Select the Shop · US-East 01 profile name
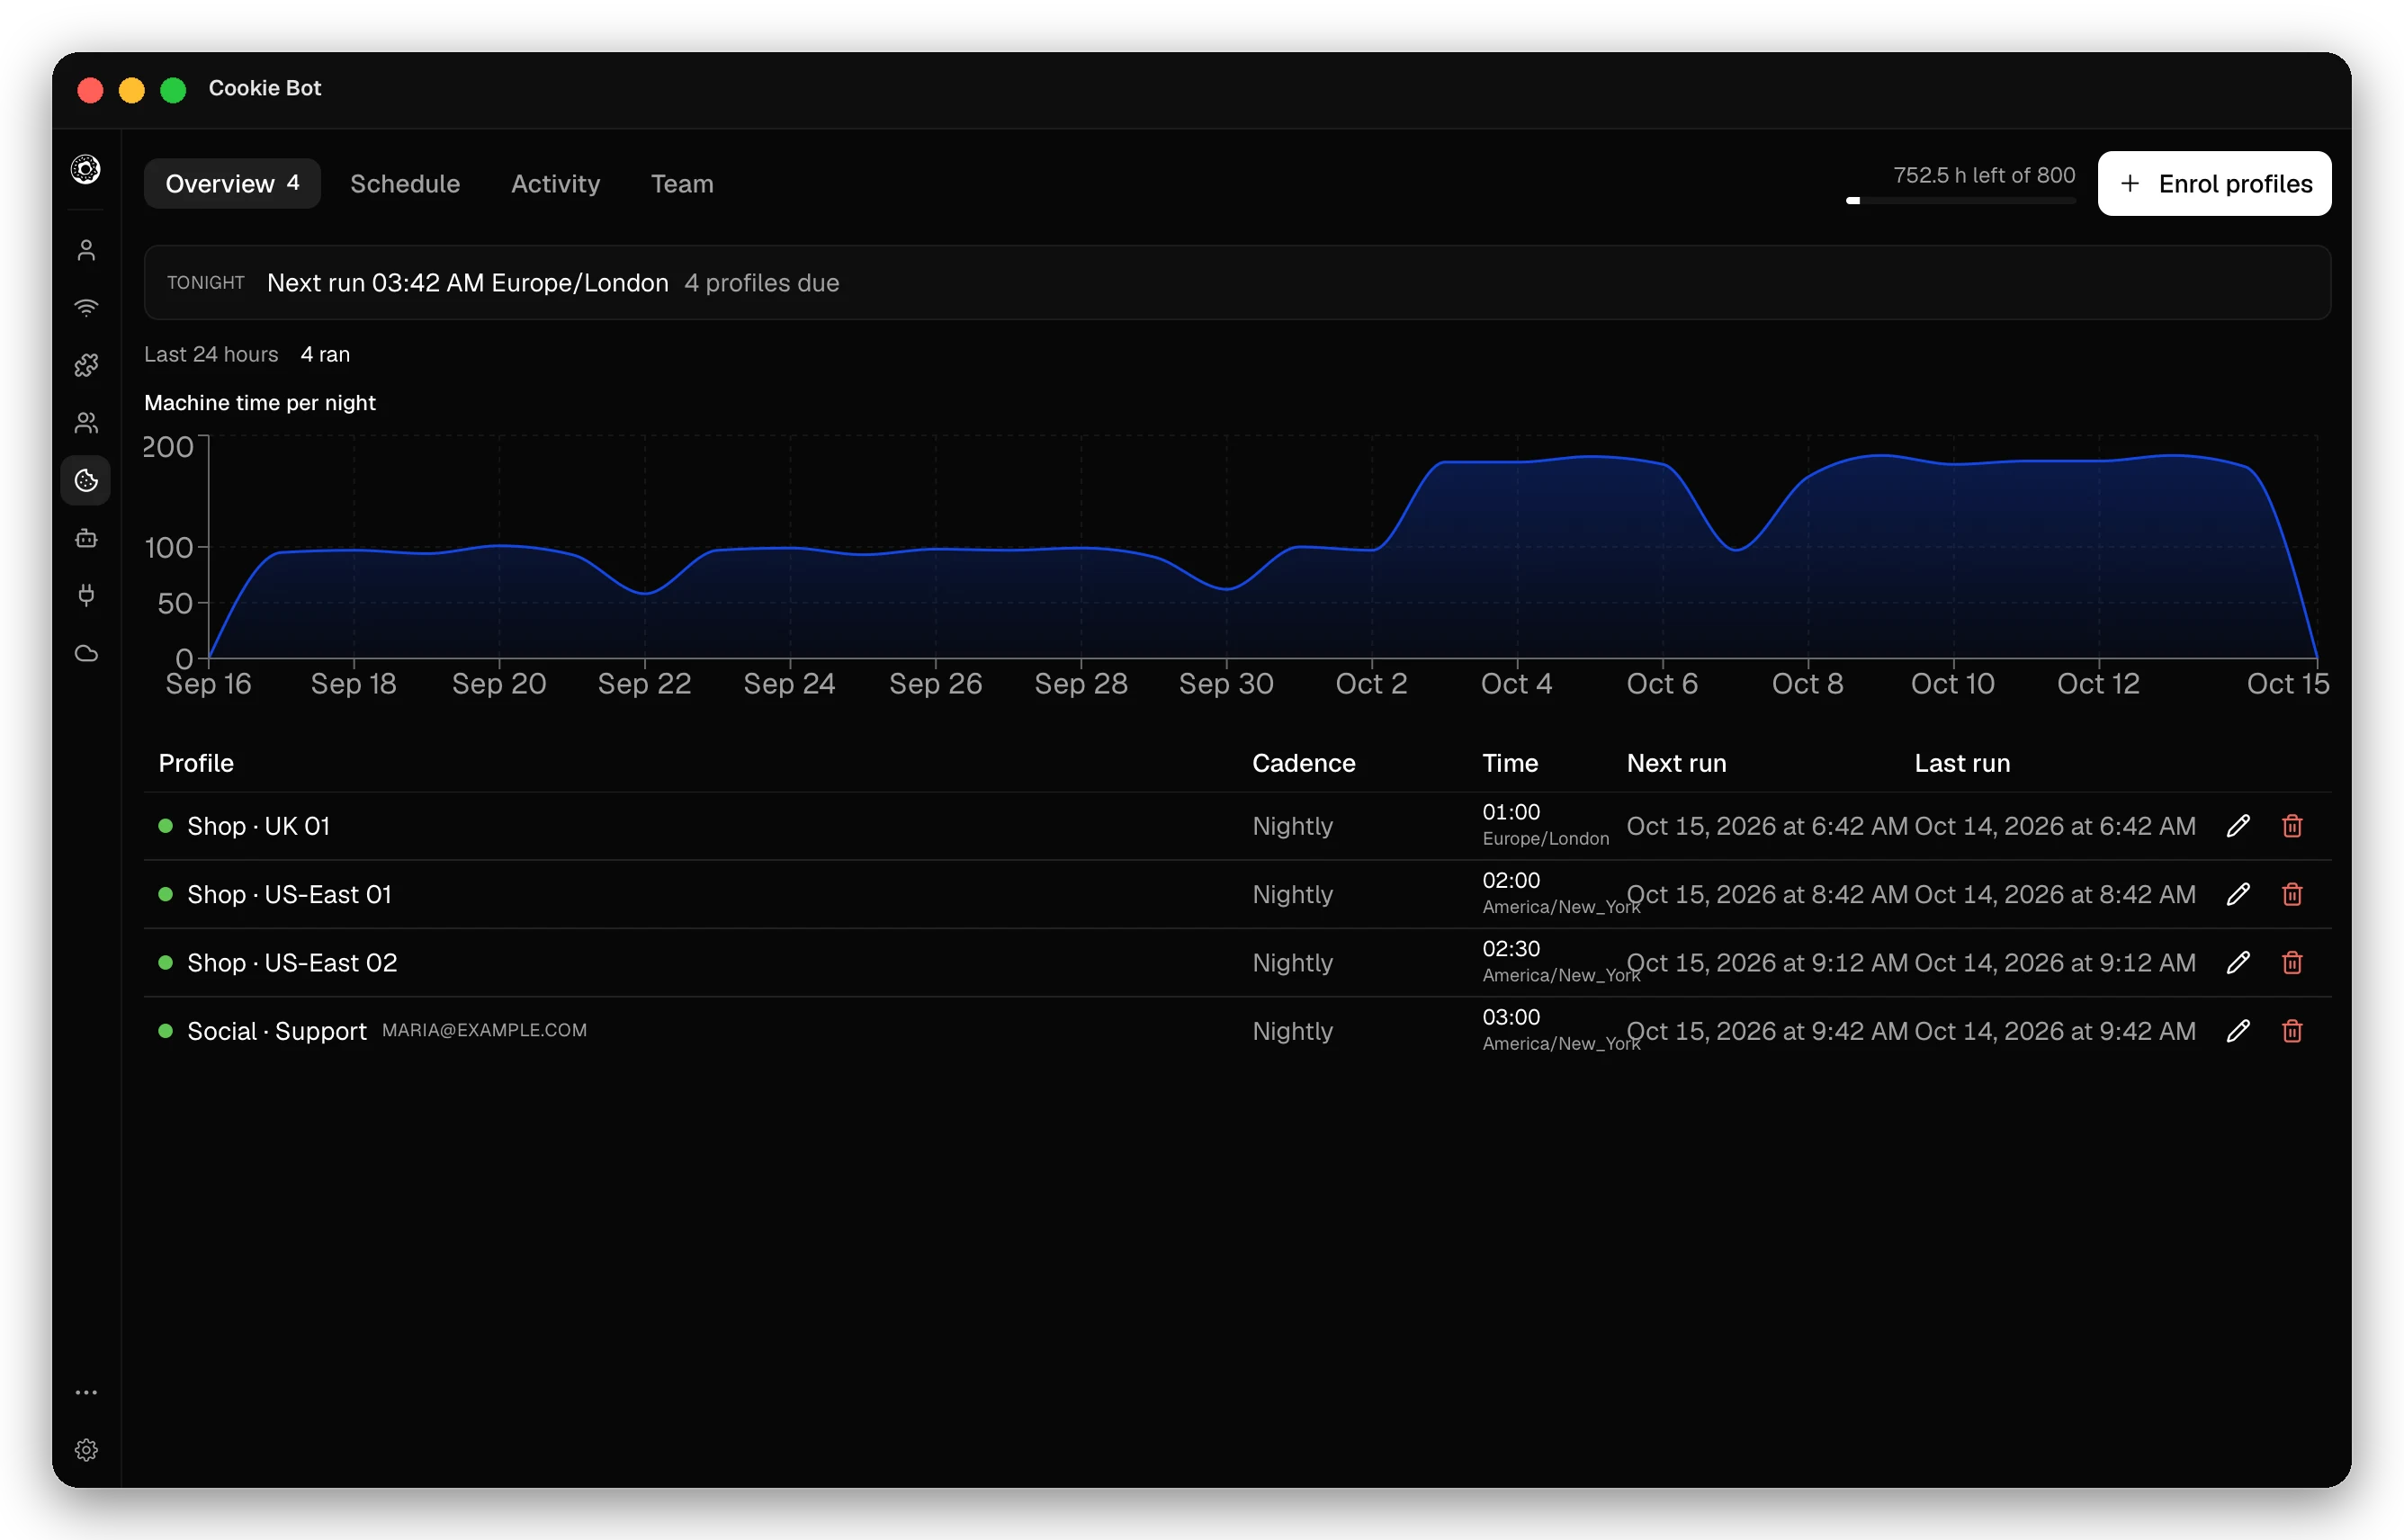The width and height of the screenshot is (2404, 1540). (x=289, y=894)
